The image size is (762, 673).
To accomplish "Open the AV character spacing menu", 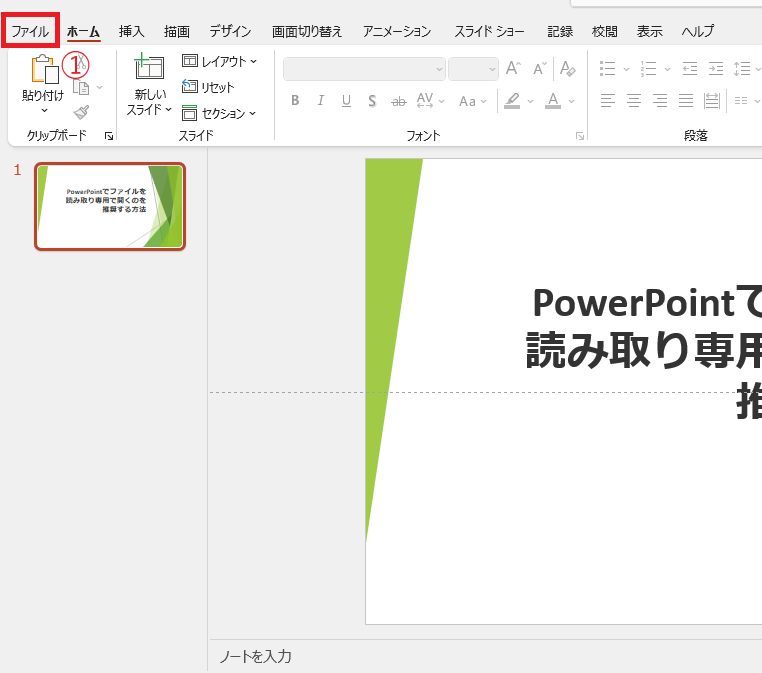I will pos(430,101).
